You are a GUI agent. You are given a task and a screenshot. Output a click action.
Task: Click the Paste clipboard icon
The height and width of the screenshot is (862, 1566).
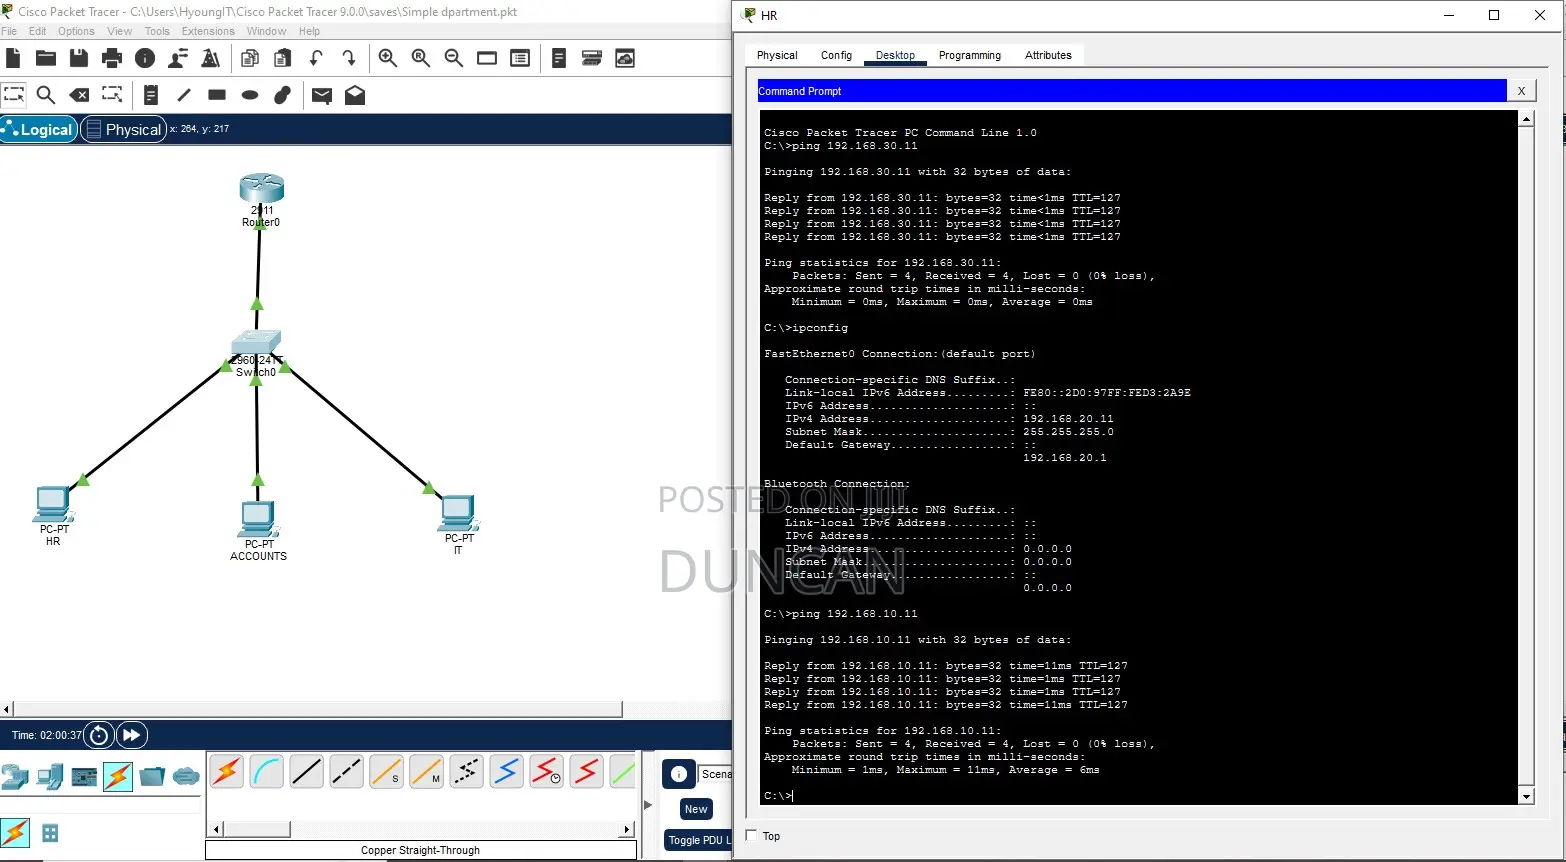click(283, 58)
